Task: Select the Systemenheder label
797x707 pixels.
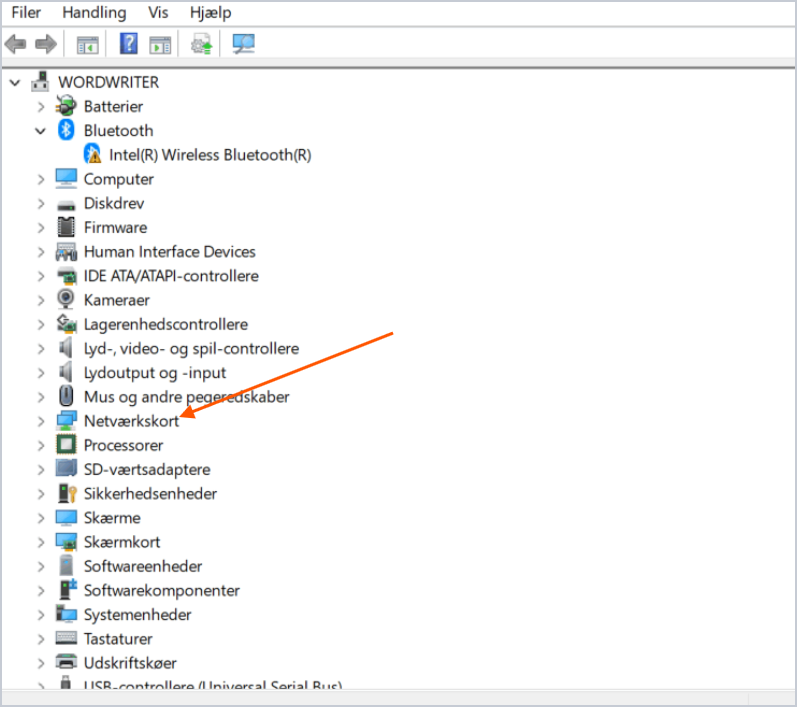Action: tap(138, 615)
